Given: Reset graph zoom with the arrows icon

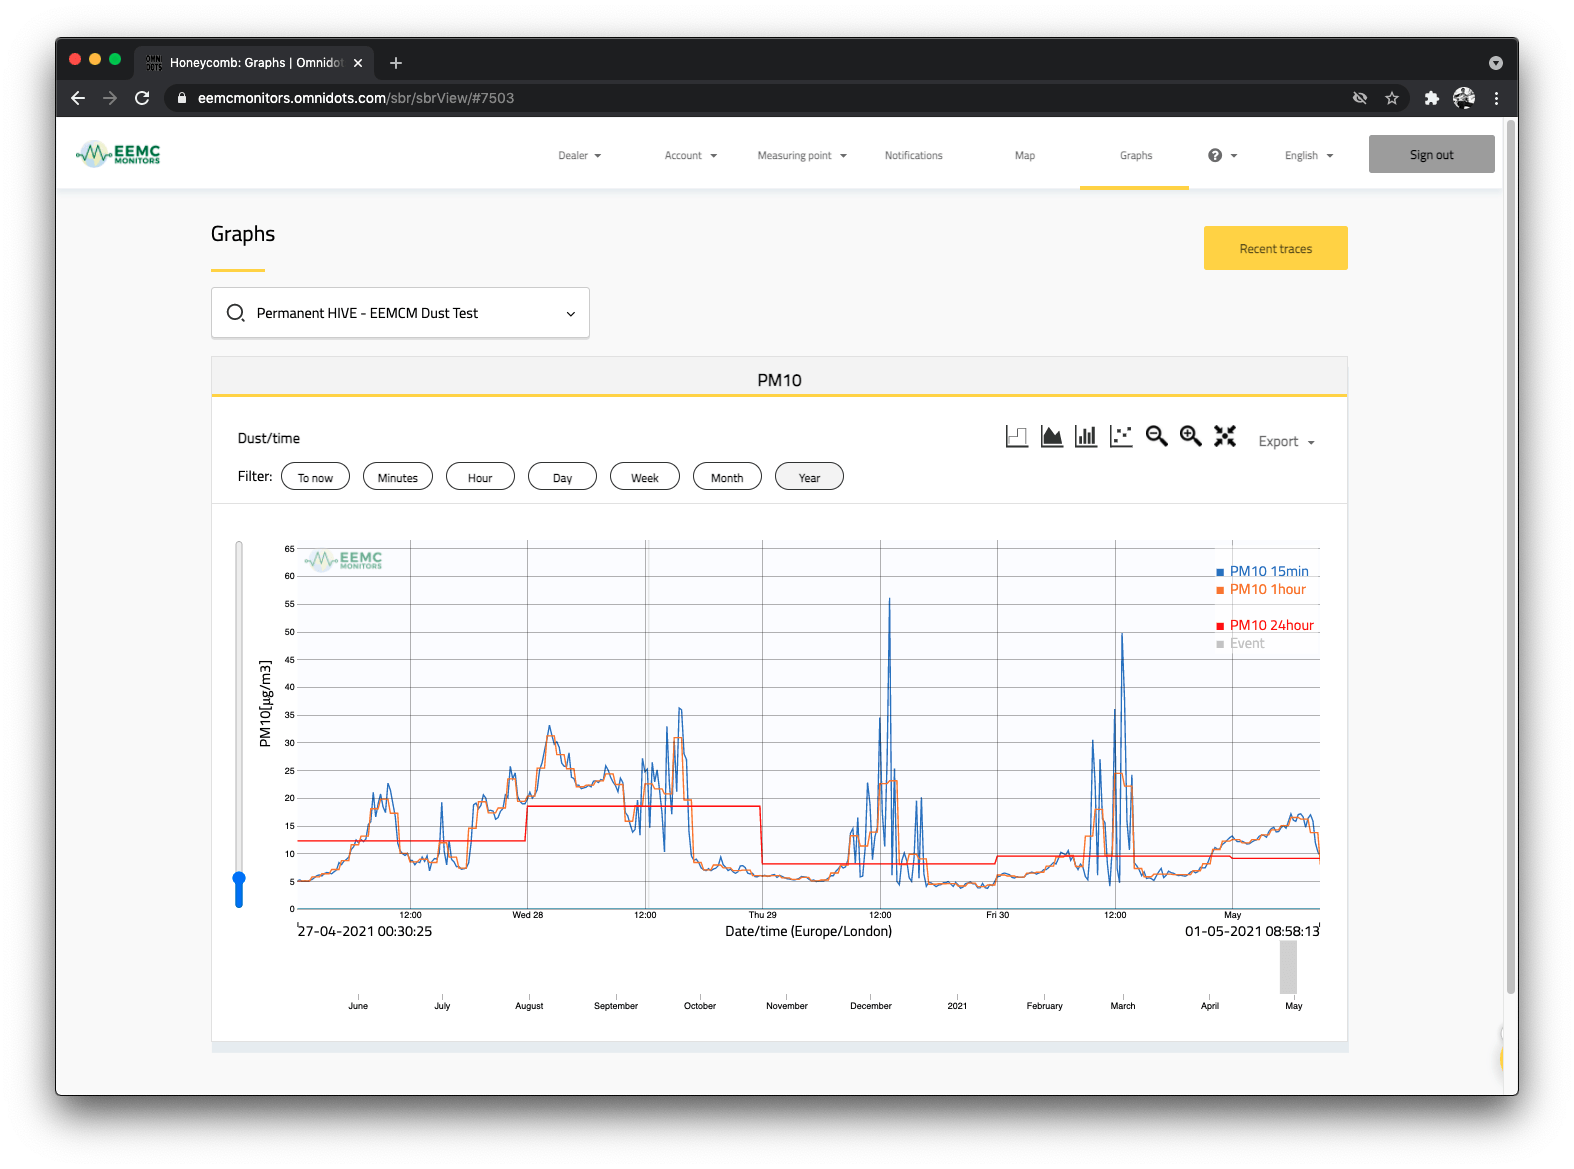Looking at the screenshot, I should click(1225, 436).
